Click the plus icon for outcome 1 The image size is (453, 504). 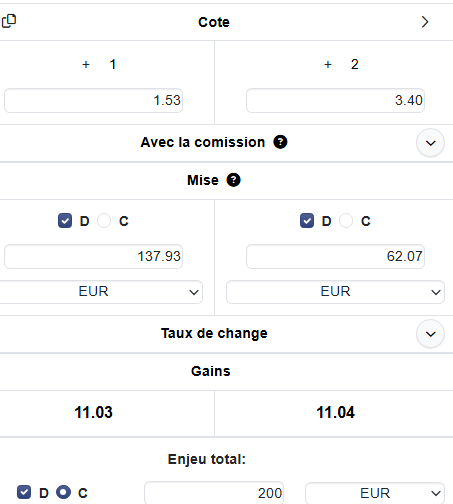click(86, 64)
